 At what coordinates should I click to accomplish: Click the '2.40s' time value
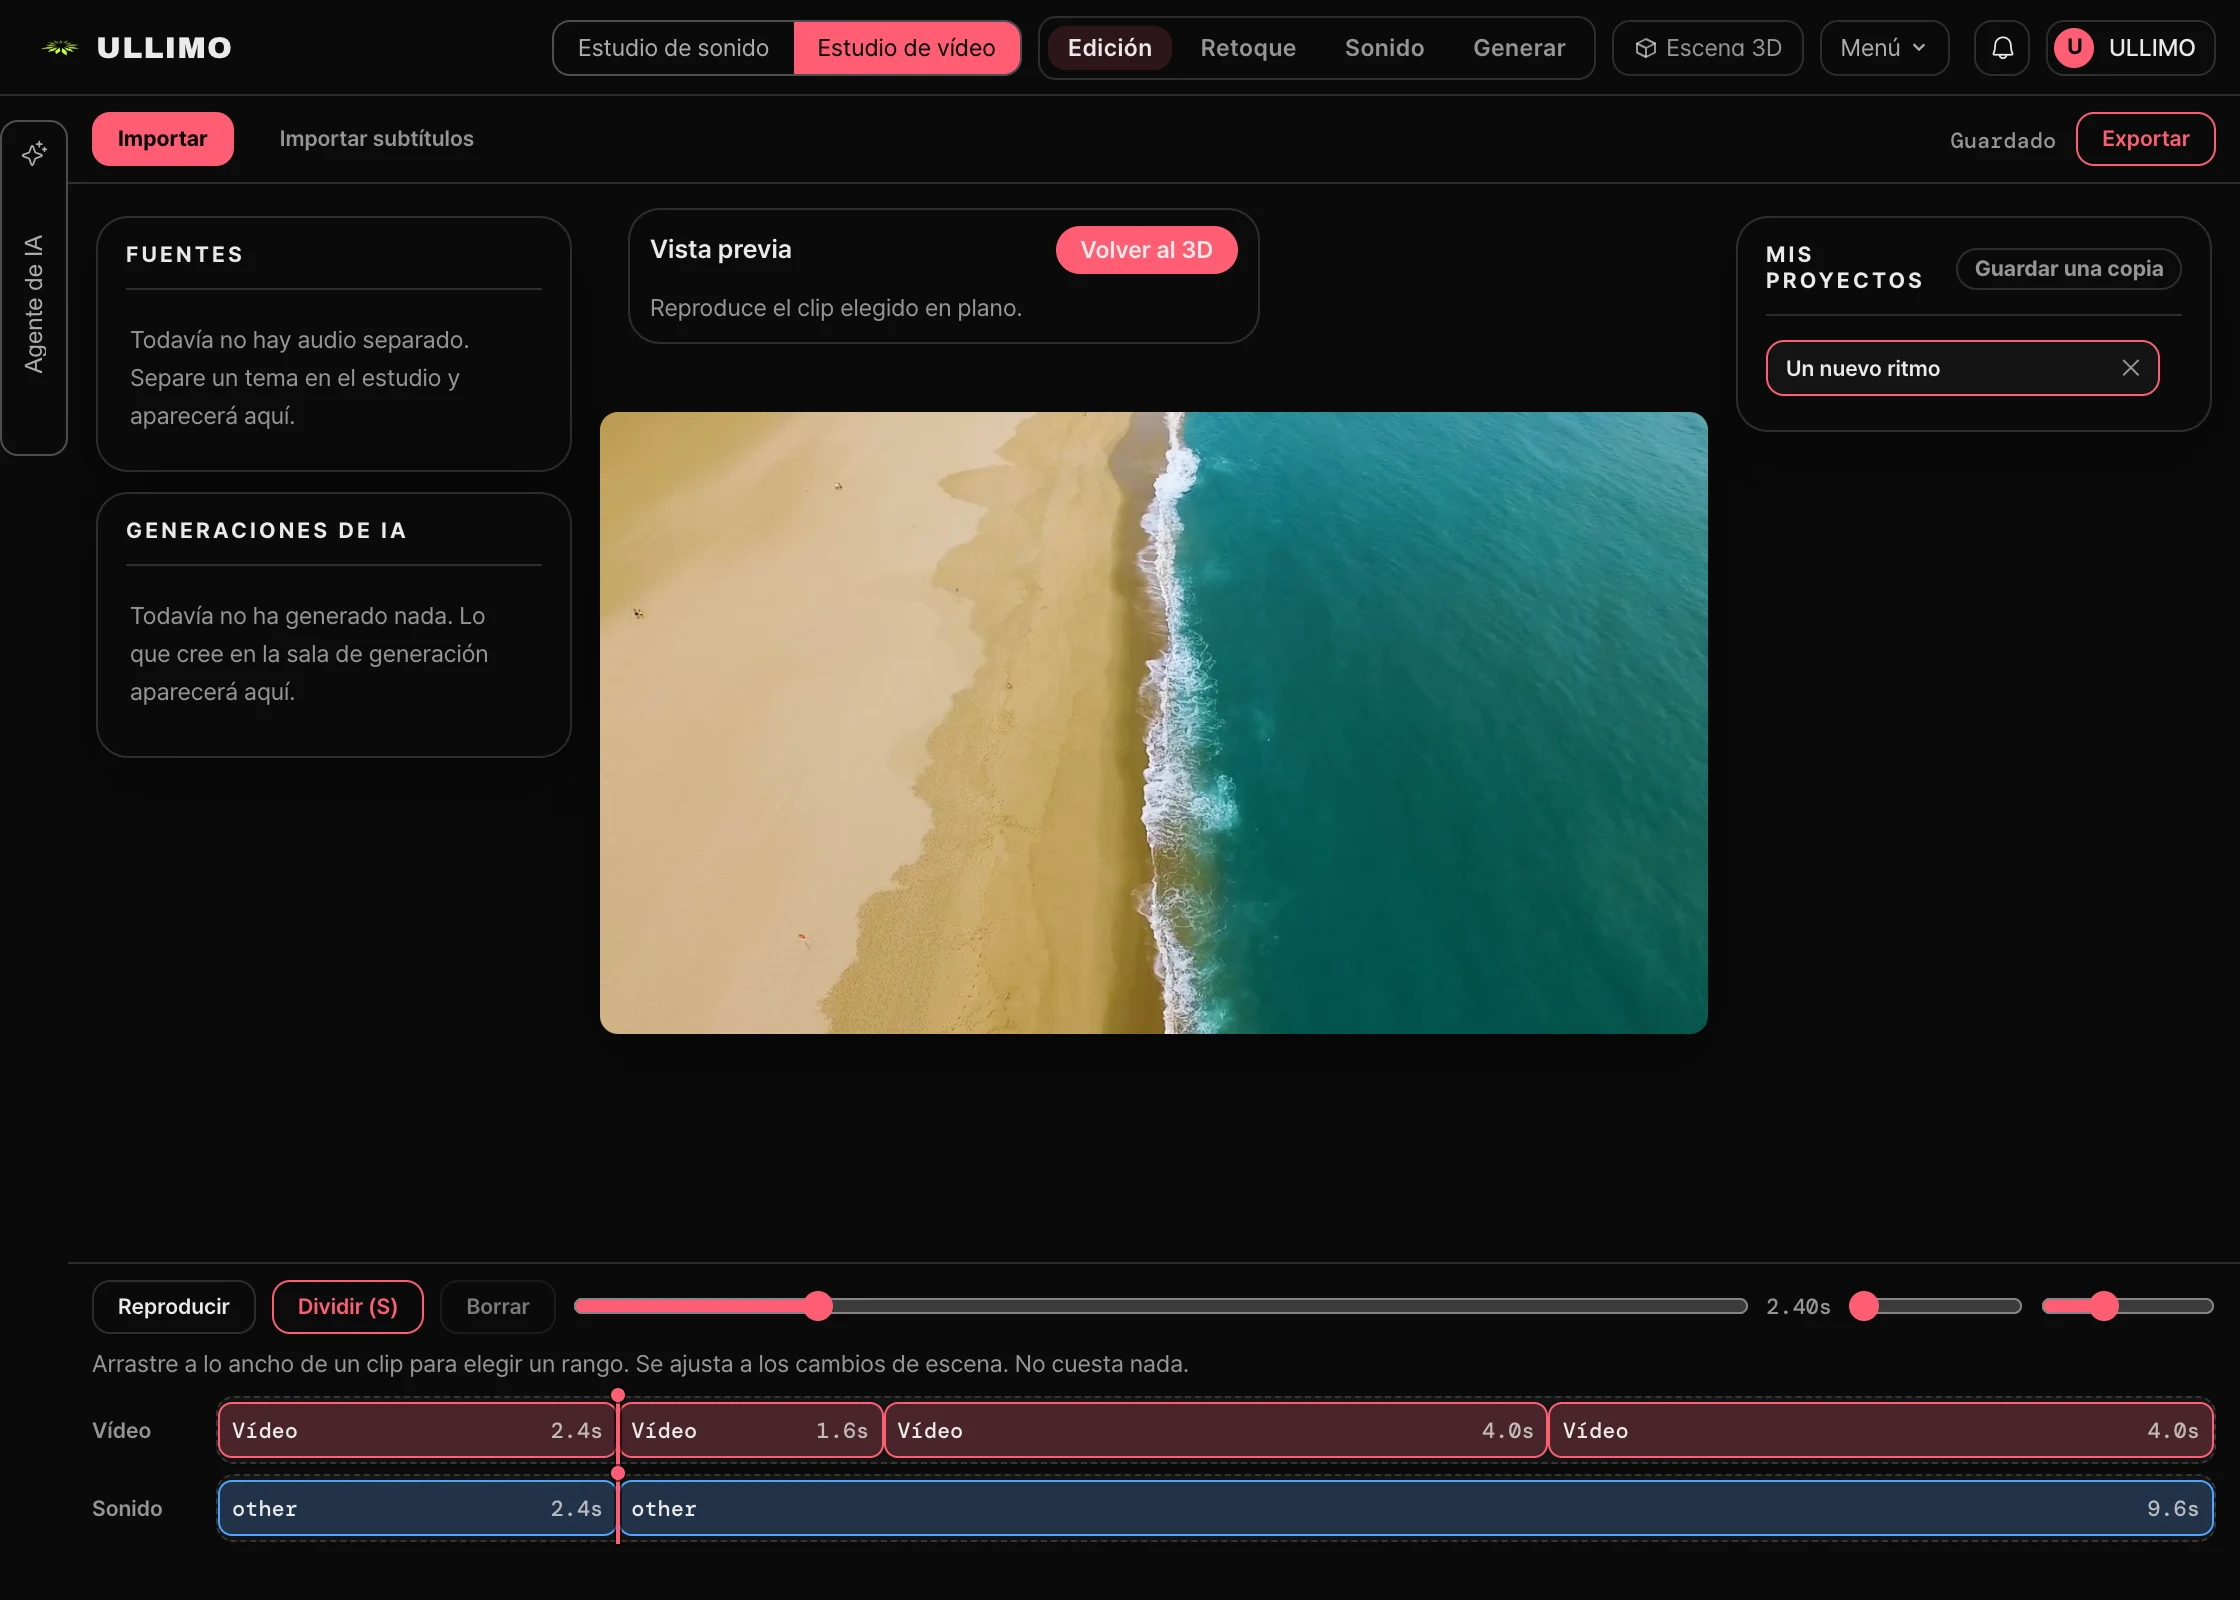[x=1798, y=1307]
